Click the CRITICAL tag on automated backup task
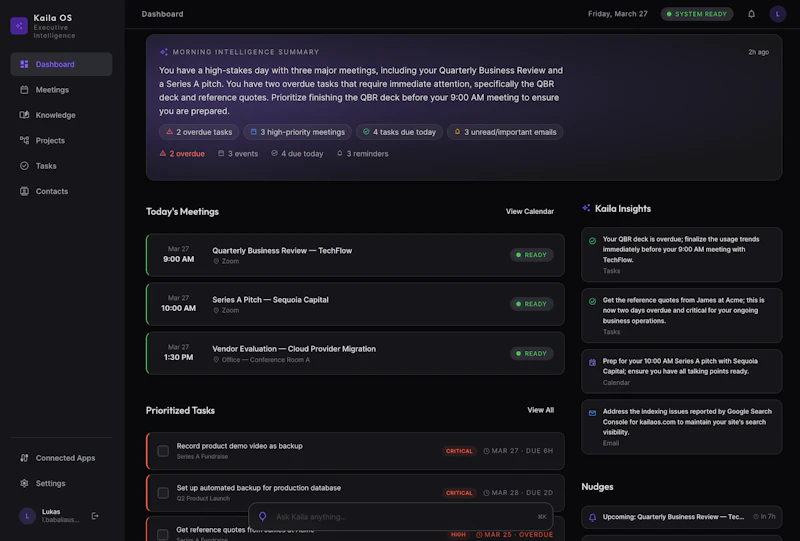 tap(459, 493)
